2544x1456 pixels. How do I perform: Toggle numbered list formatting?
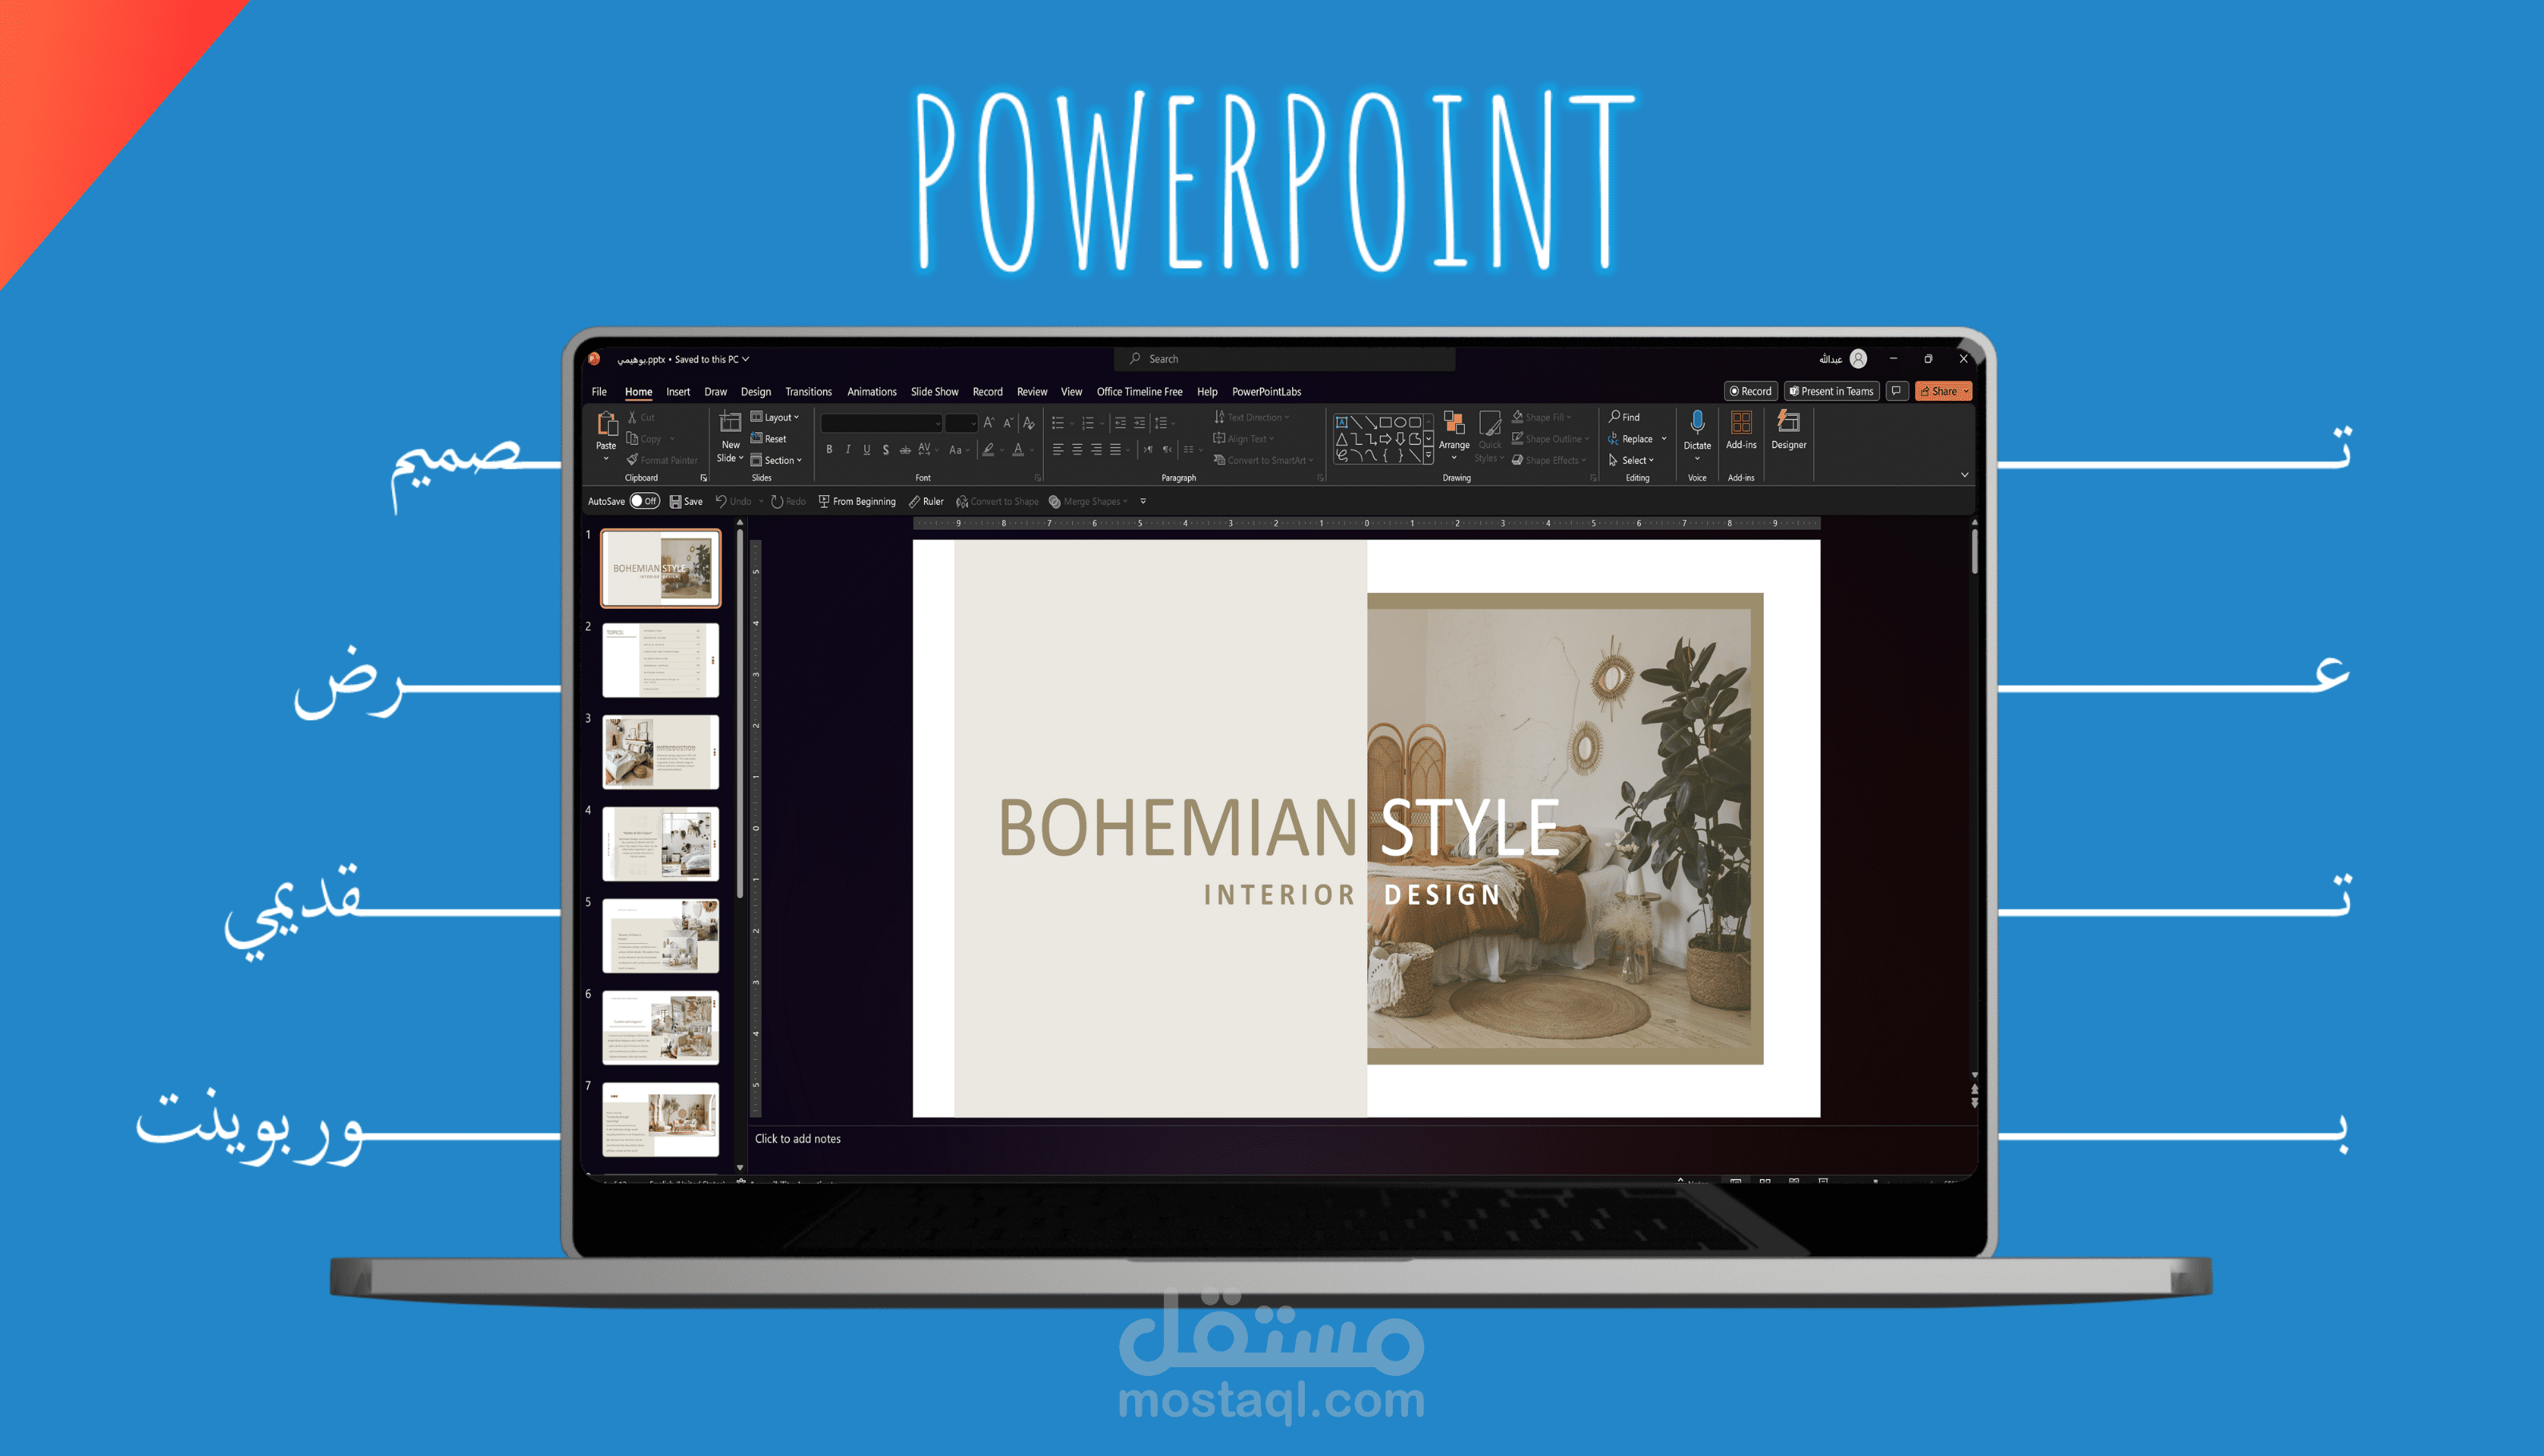(x=1088, y=423)
